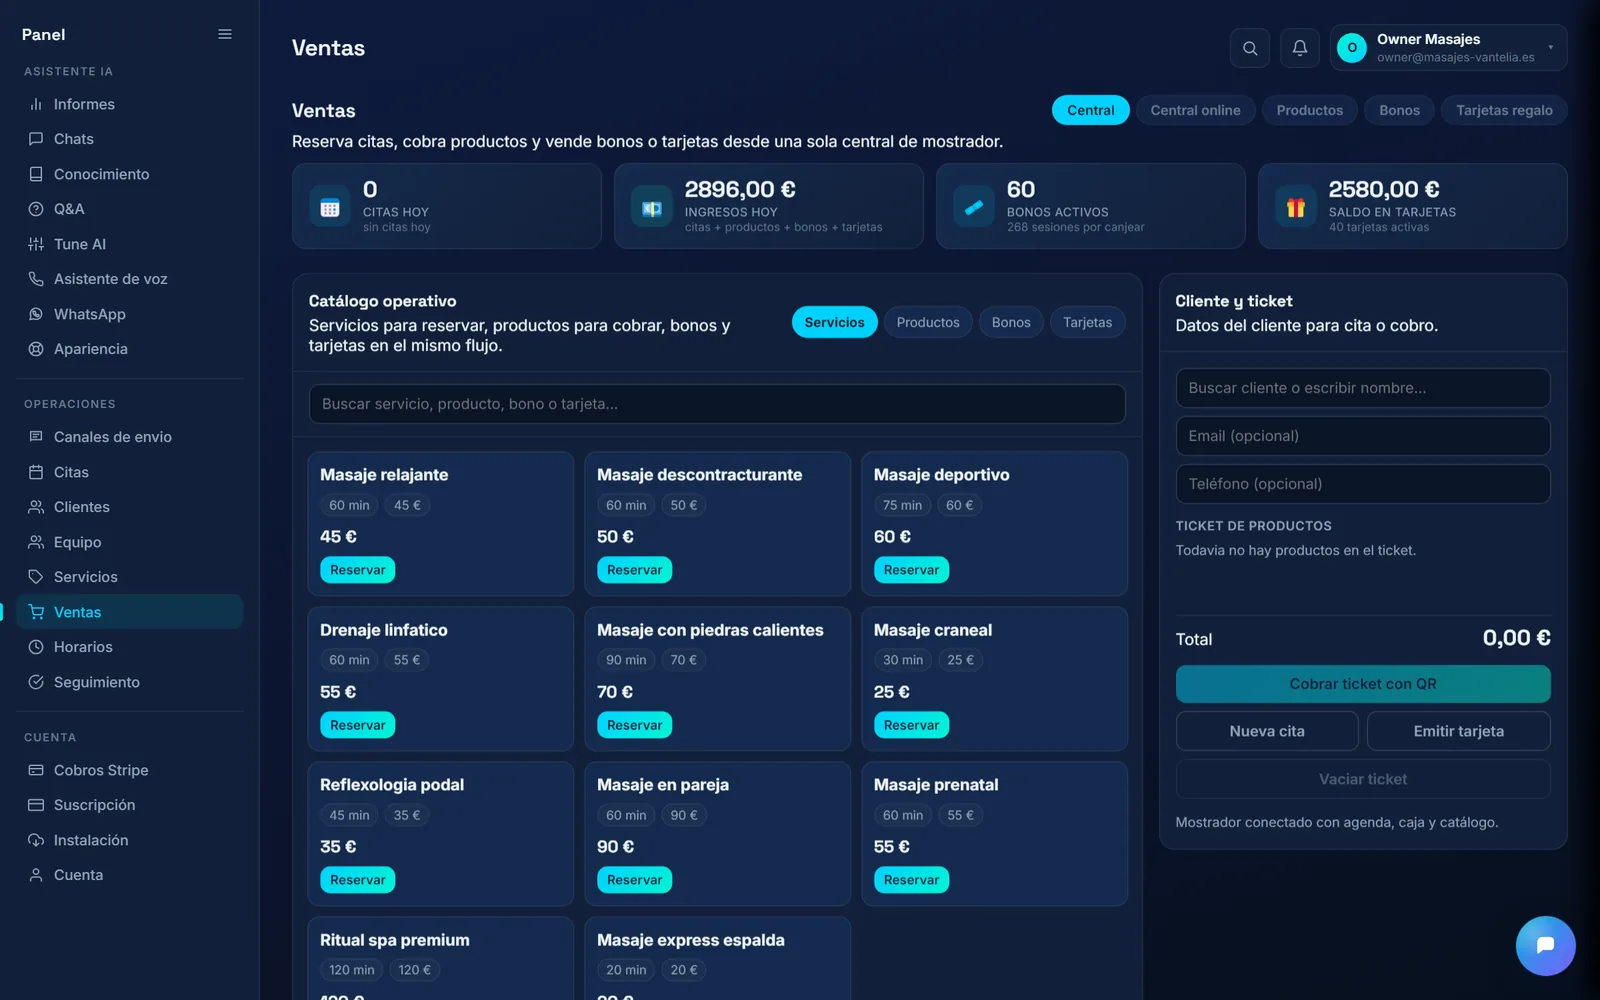Open search with the magnifier icon
The image size is (1600, 1000).
point(1250,48)
